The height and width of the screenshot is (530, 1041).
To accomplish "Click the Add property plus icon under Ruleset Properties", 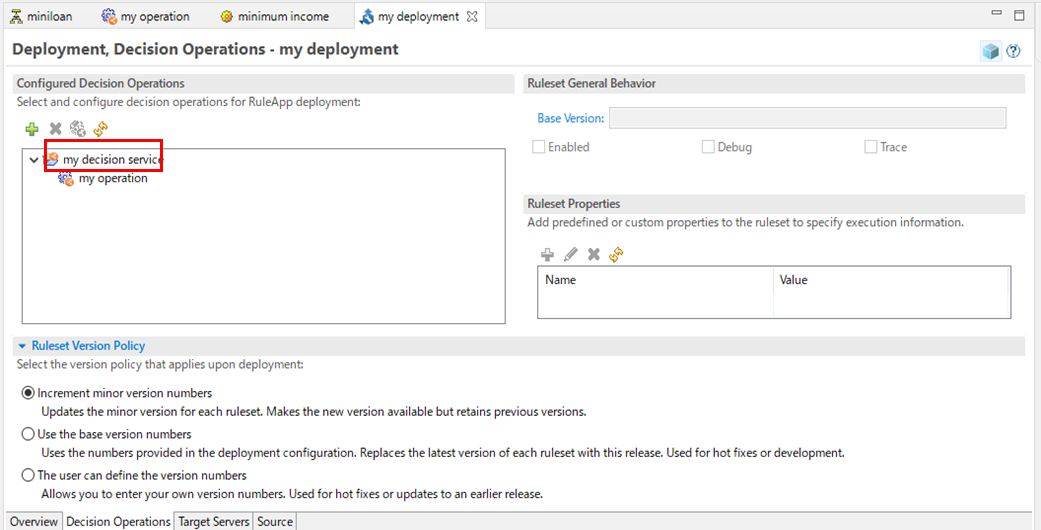I will pos(548,254).
